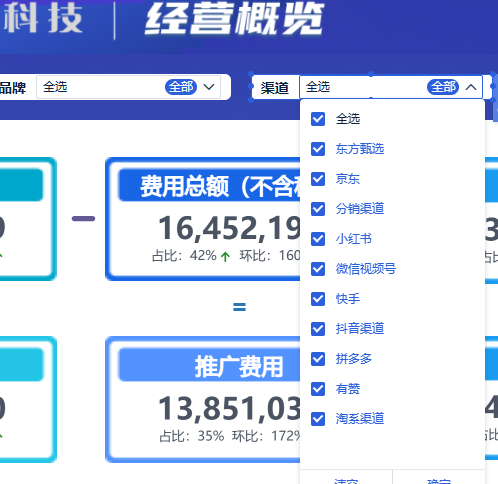Toggle the 快手 checkbox
This screenshot has height=484, width=498.
coord(318,299)
